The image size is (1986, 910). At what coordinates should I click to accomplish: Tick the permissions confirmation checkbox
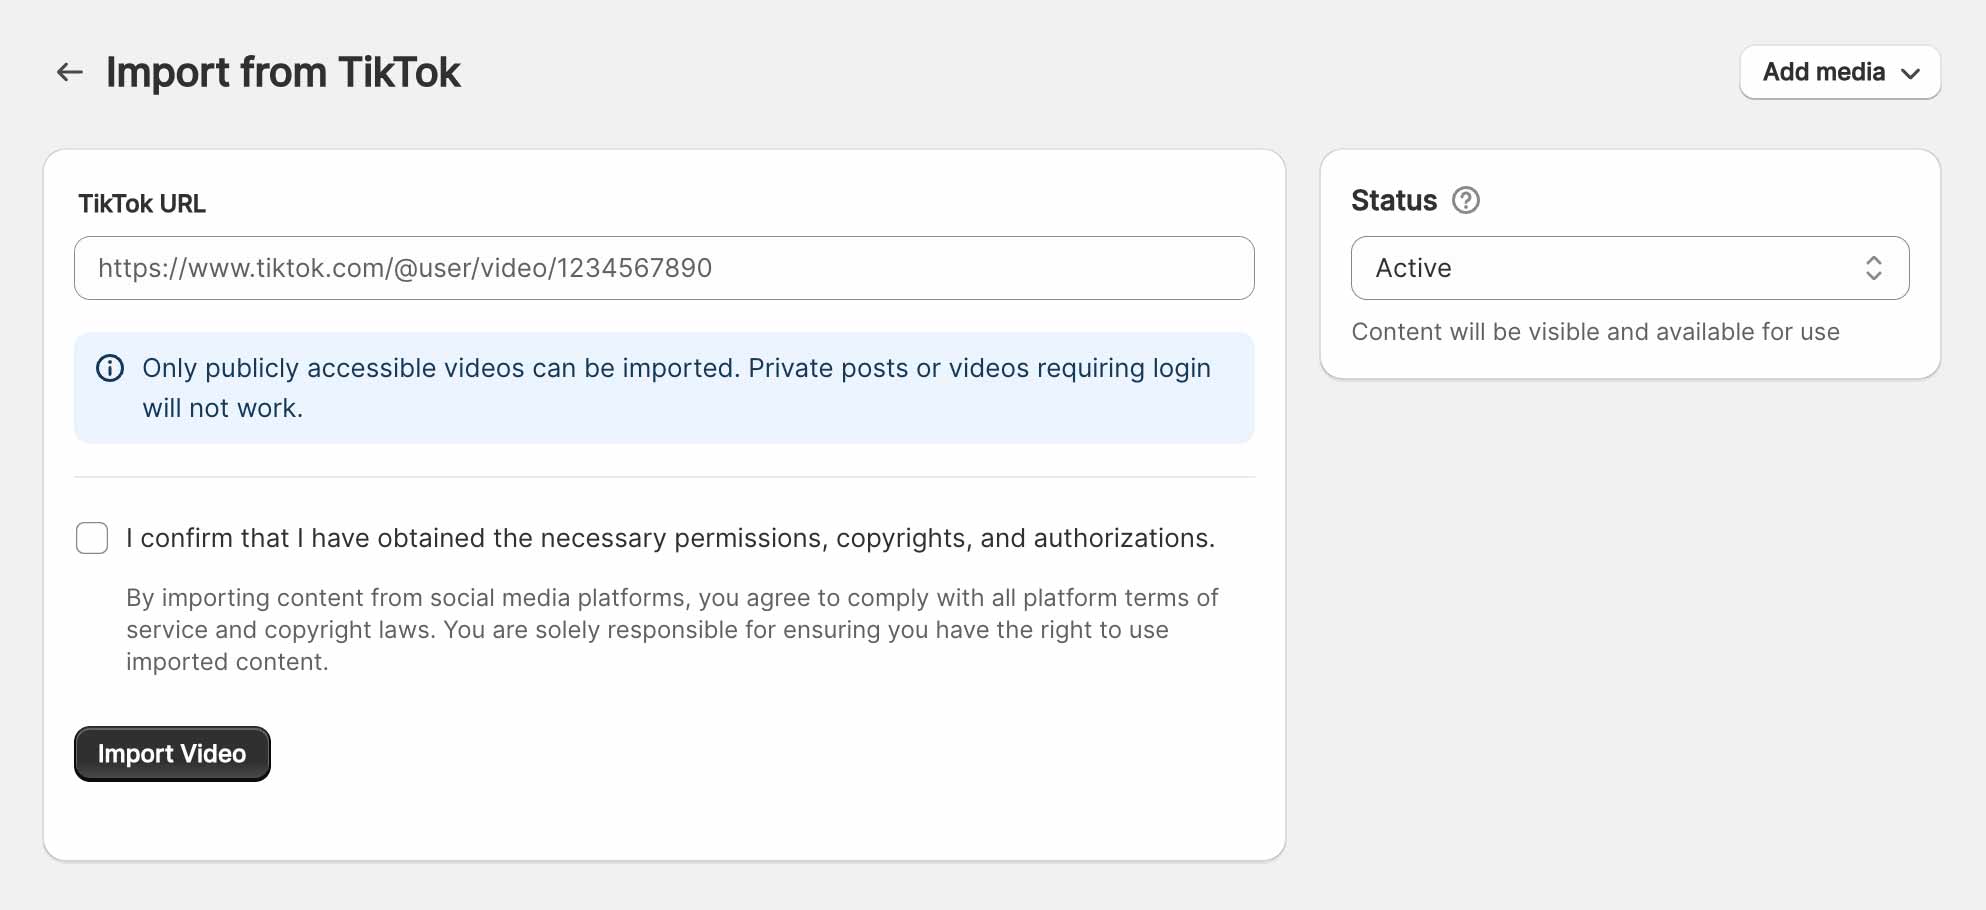point(92,538)
